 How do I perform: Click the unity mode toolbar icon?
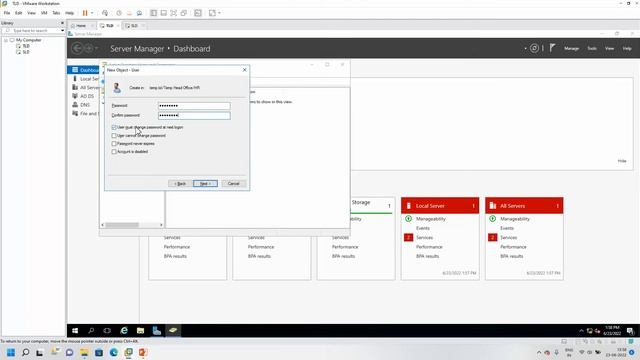pyautogui.click(x=184, y=13)
